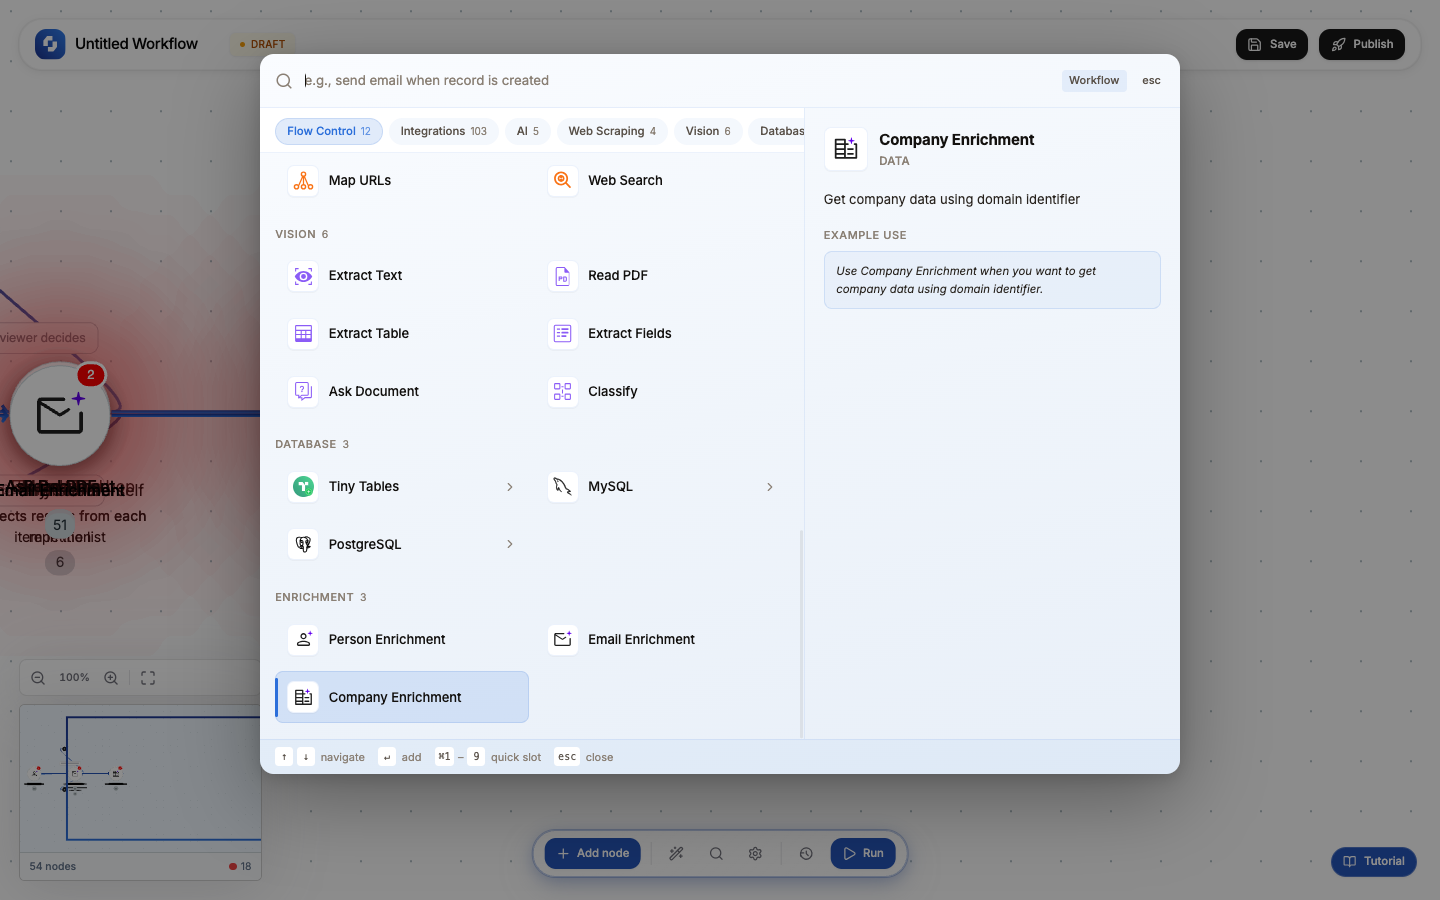Open the Tutorial
The image size is (1440, 900).
coord(1374,862)
